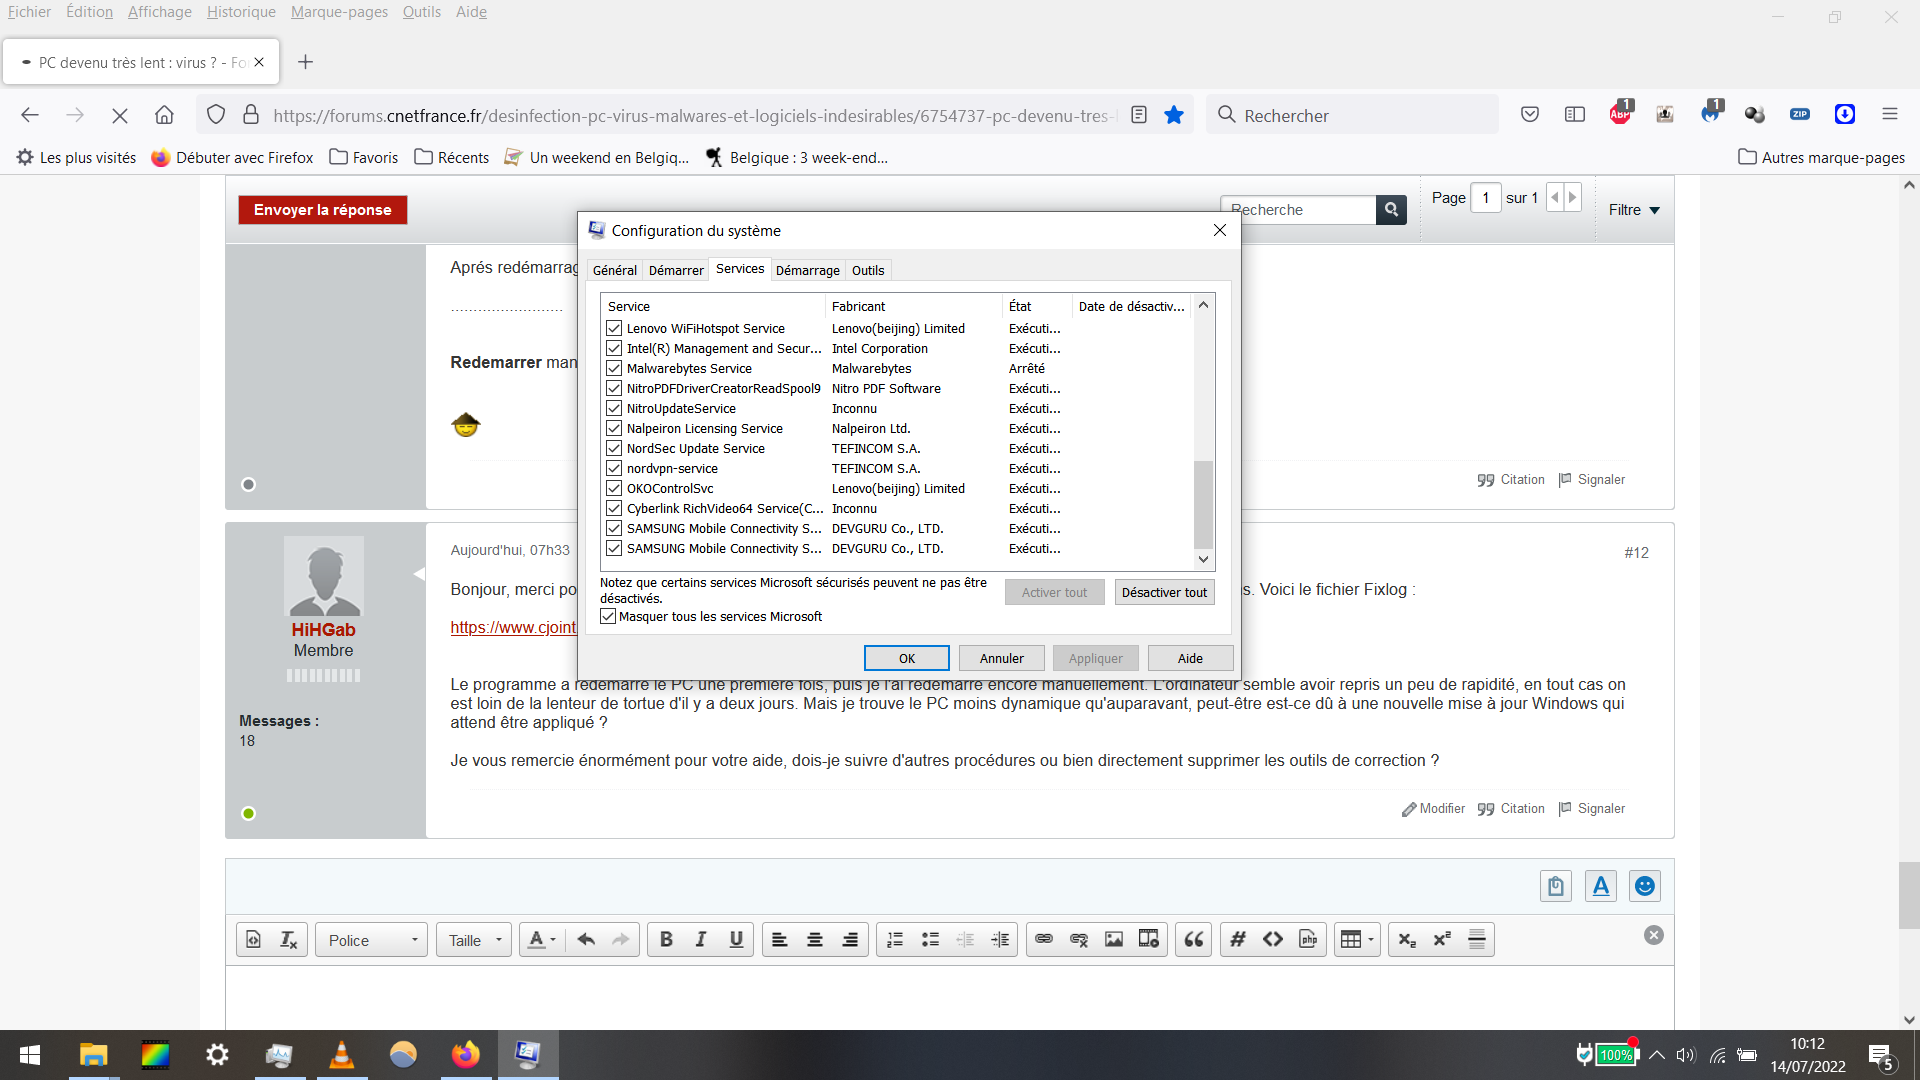
Task: Switch to the Outils tab
Action: click(x=868, y=270)
